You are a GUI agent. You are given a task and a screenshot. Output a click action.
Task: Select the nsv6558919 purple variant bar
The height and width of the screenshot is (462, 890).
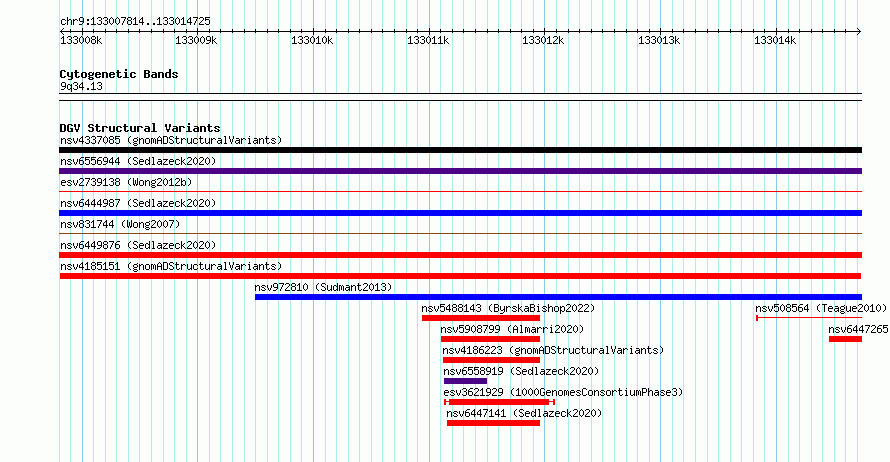[465, 381]
